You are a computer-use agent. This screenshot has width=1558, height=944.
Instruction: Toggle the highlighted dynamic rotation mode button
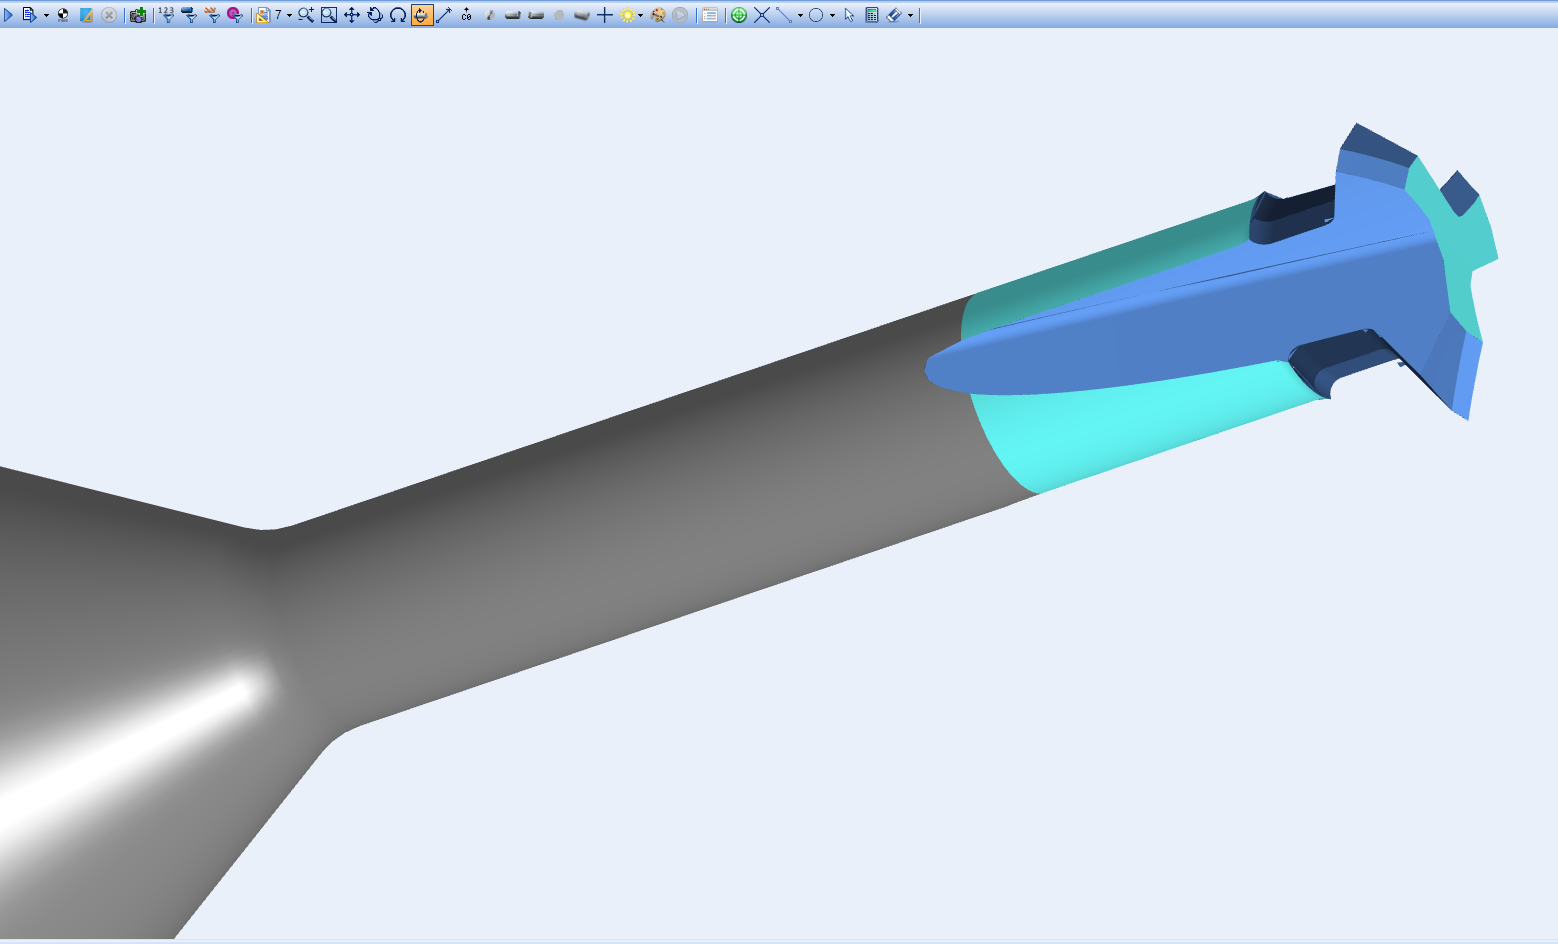pyautogui.click(x=421, y=15)
